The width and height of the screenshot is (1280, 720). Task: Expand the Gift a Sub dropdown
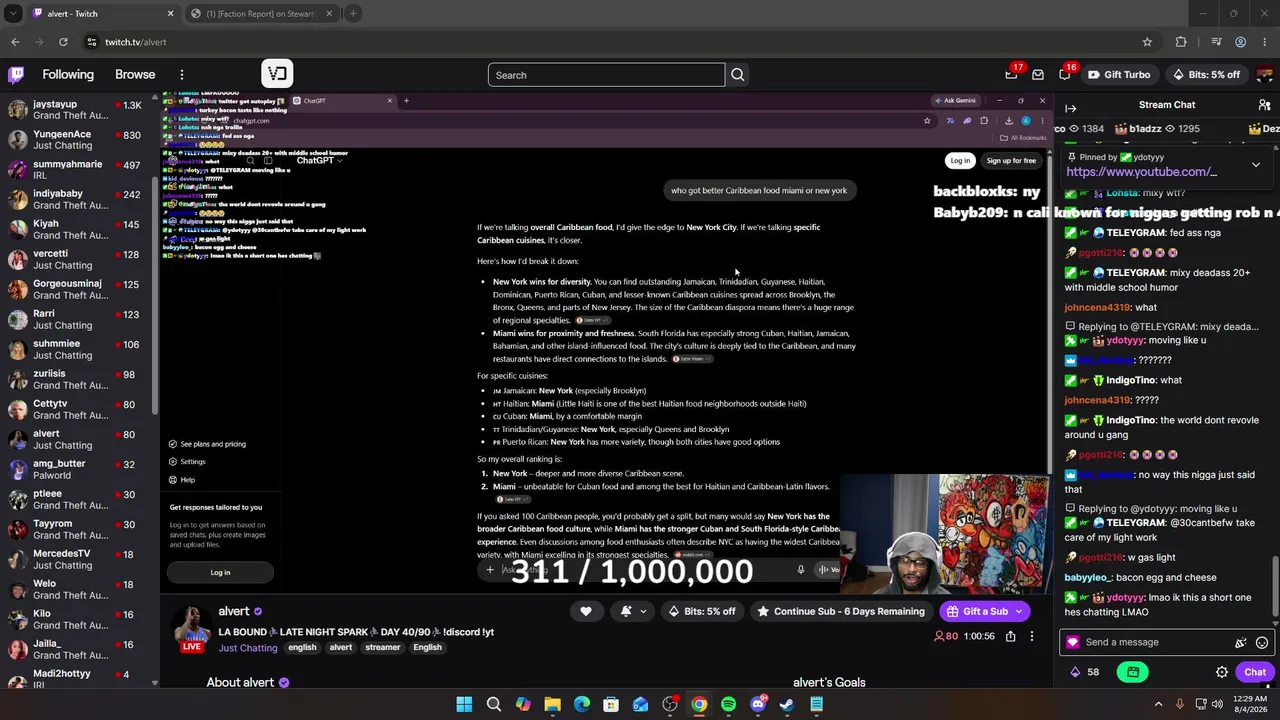(1019, 611)
